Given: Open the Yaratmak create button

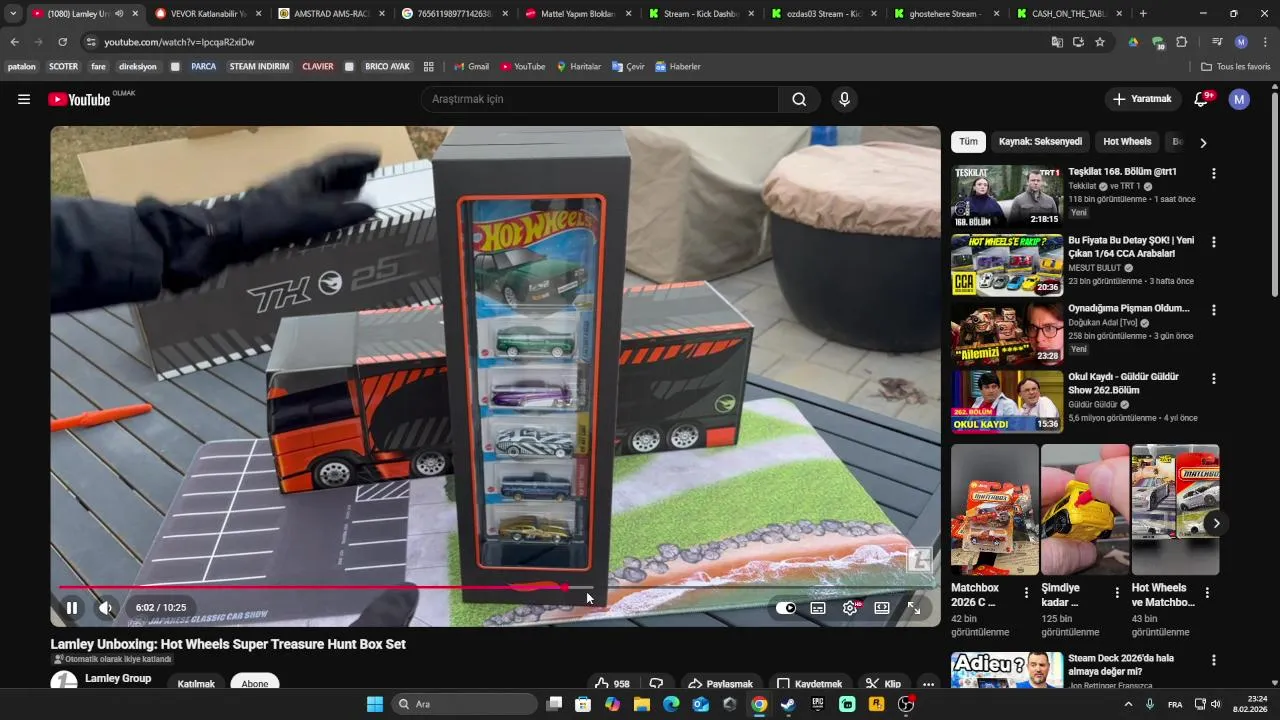Looking at the screenshot, I should pyautogui.click(x=1142, y=99).
